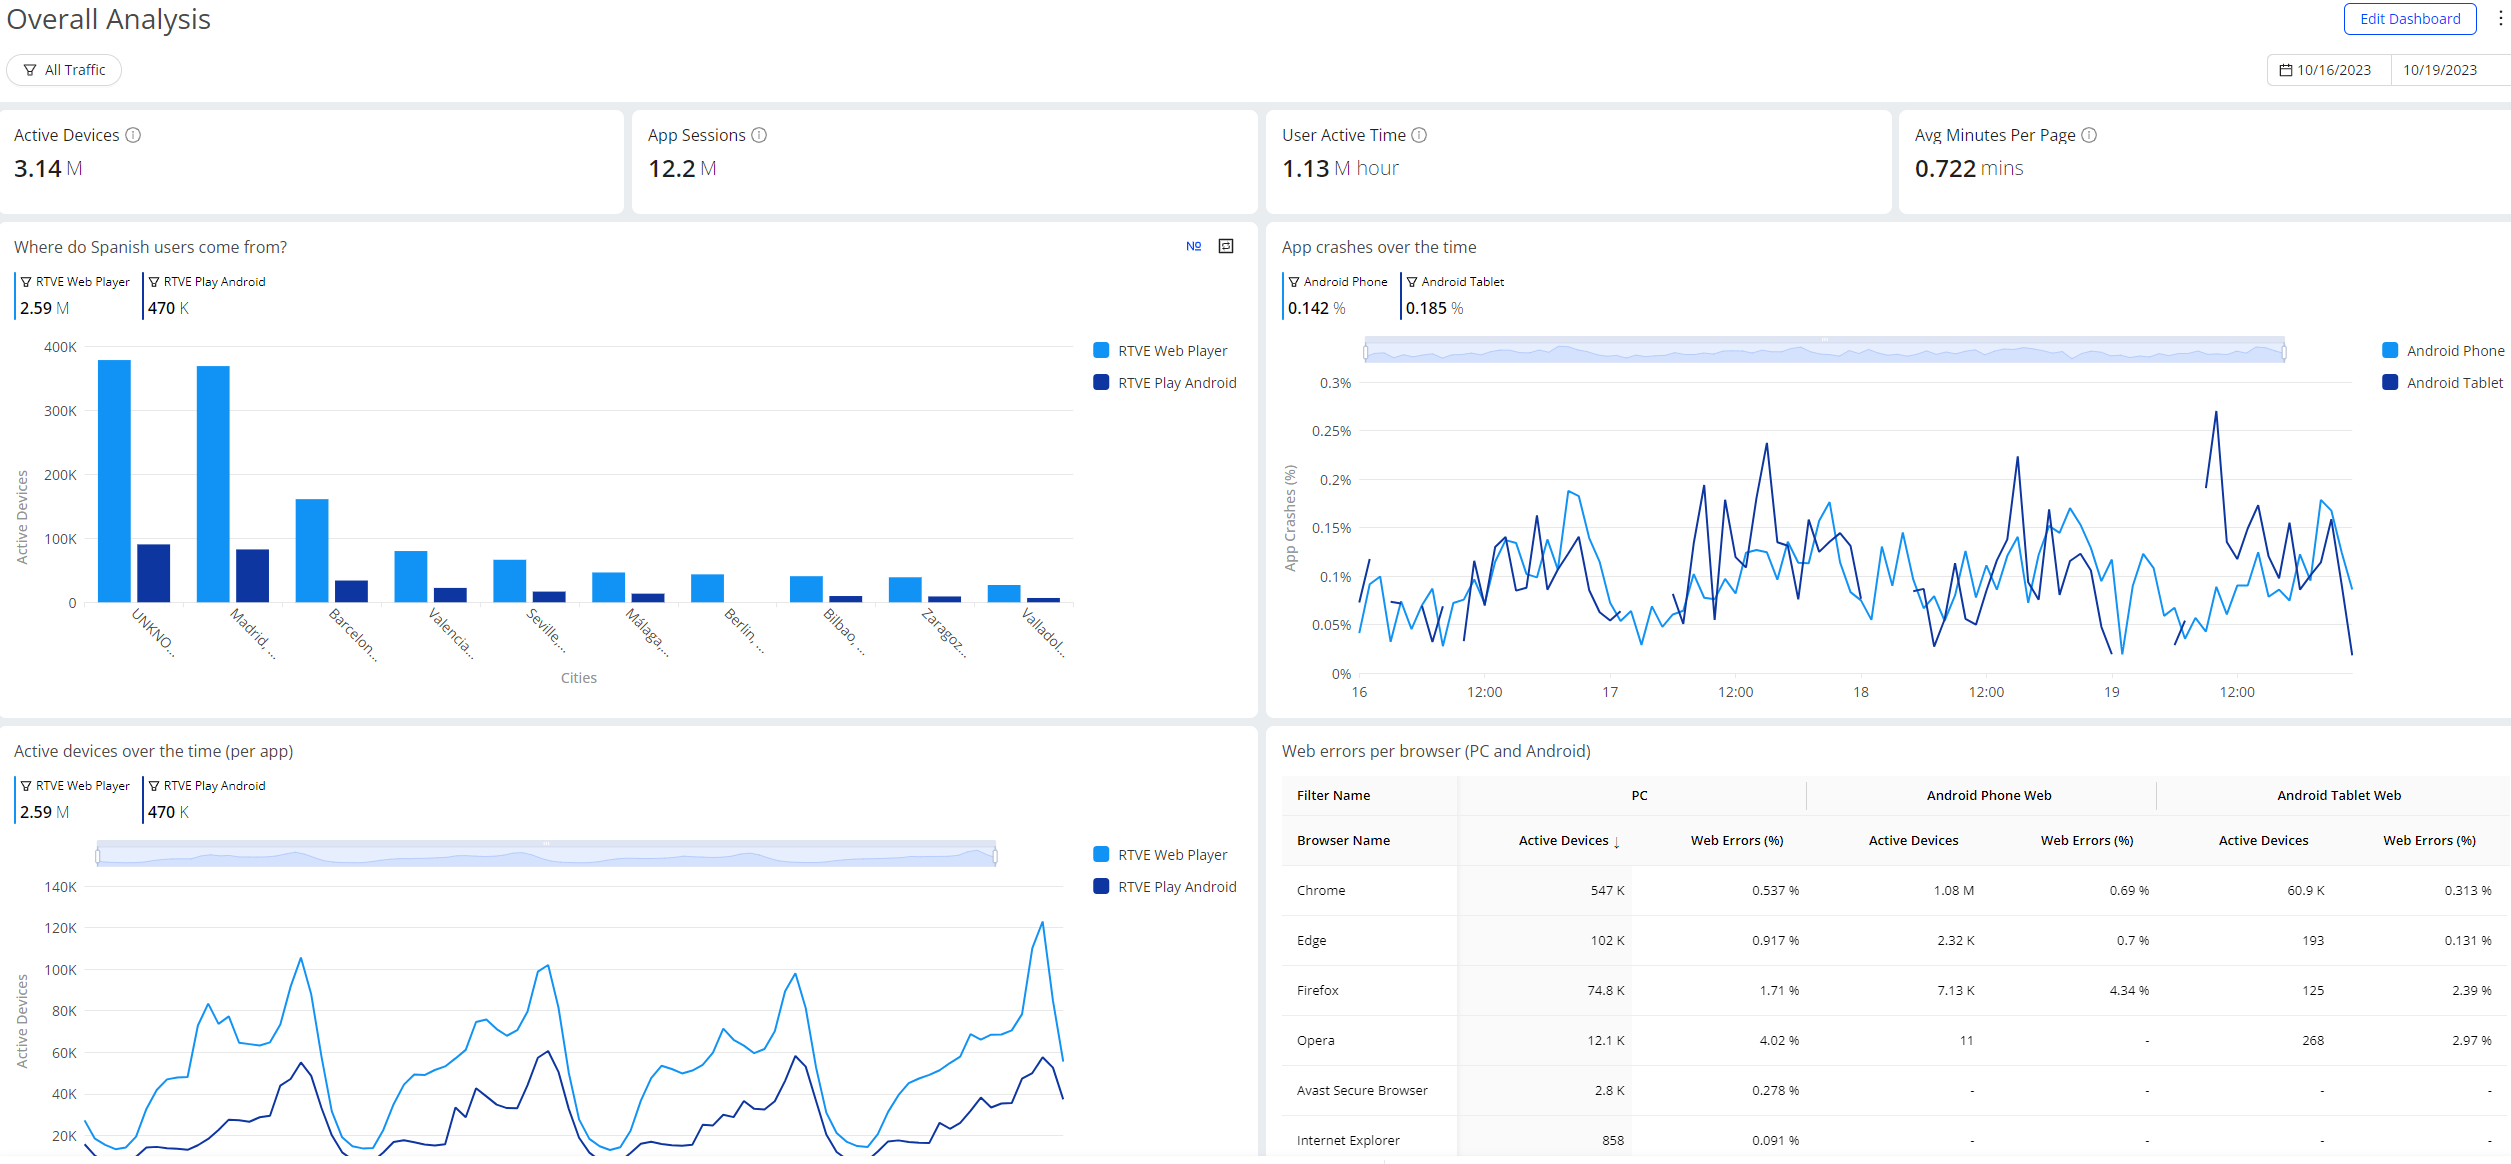Click the Web Errors (%) header under PC
Screen dimensions: 2511x1164
pyautogui.click(x=1736, y=841)
